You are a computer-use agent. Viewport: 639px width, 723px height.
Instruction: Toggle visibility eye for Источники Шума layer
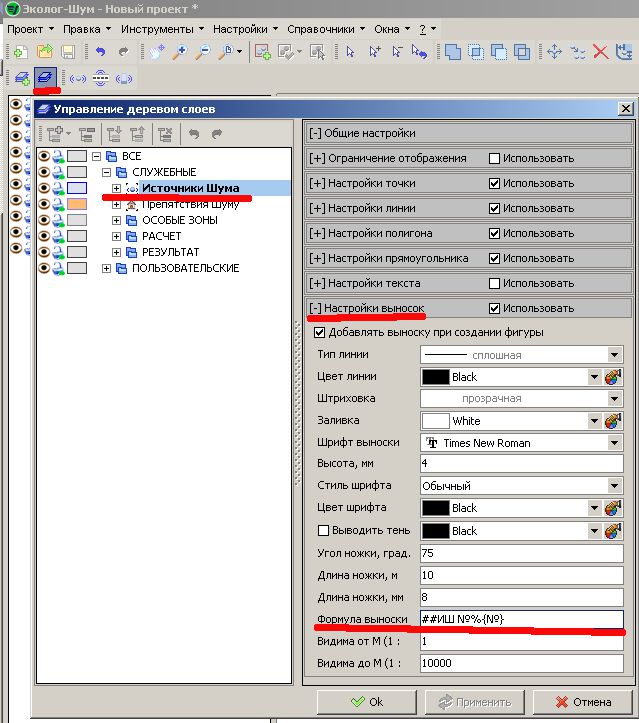tap(44, 187)
